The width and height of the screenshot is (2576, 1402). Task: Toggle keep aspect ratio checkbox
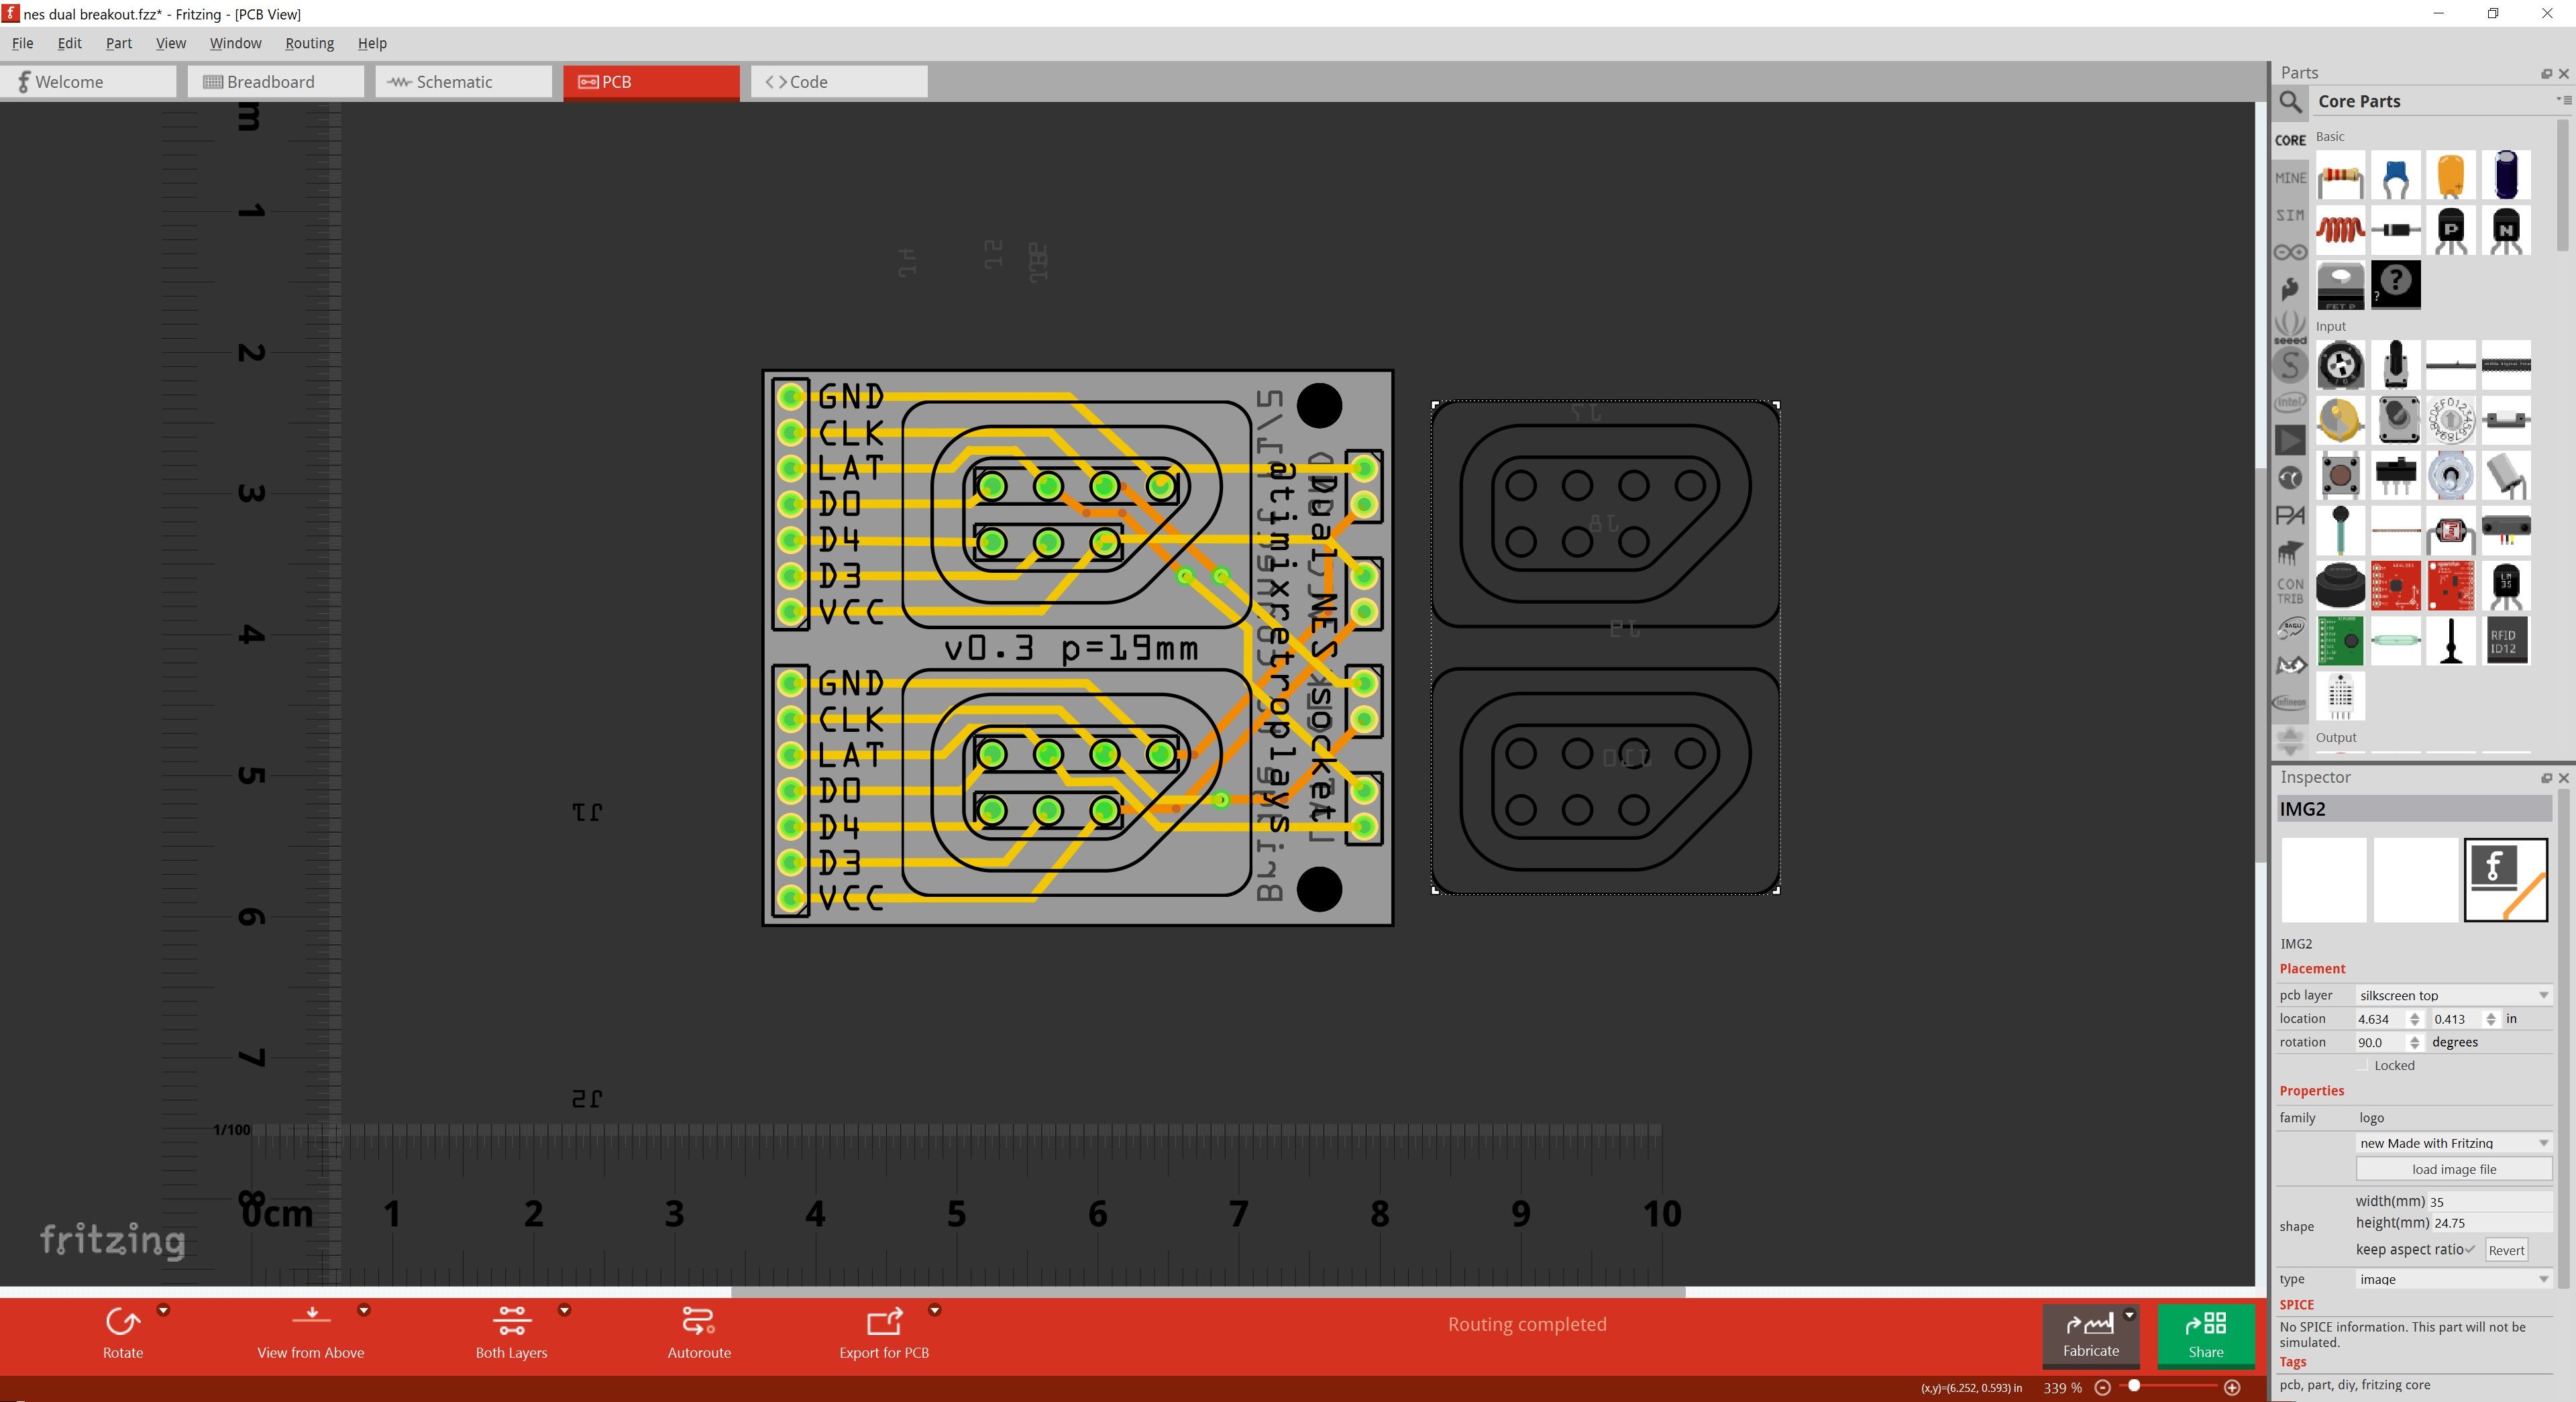(2470, 1250)
